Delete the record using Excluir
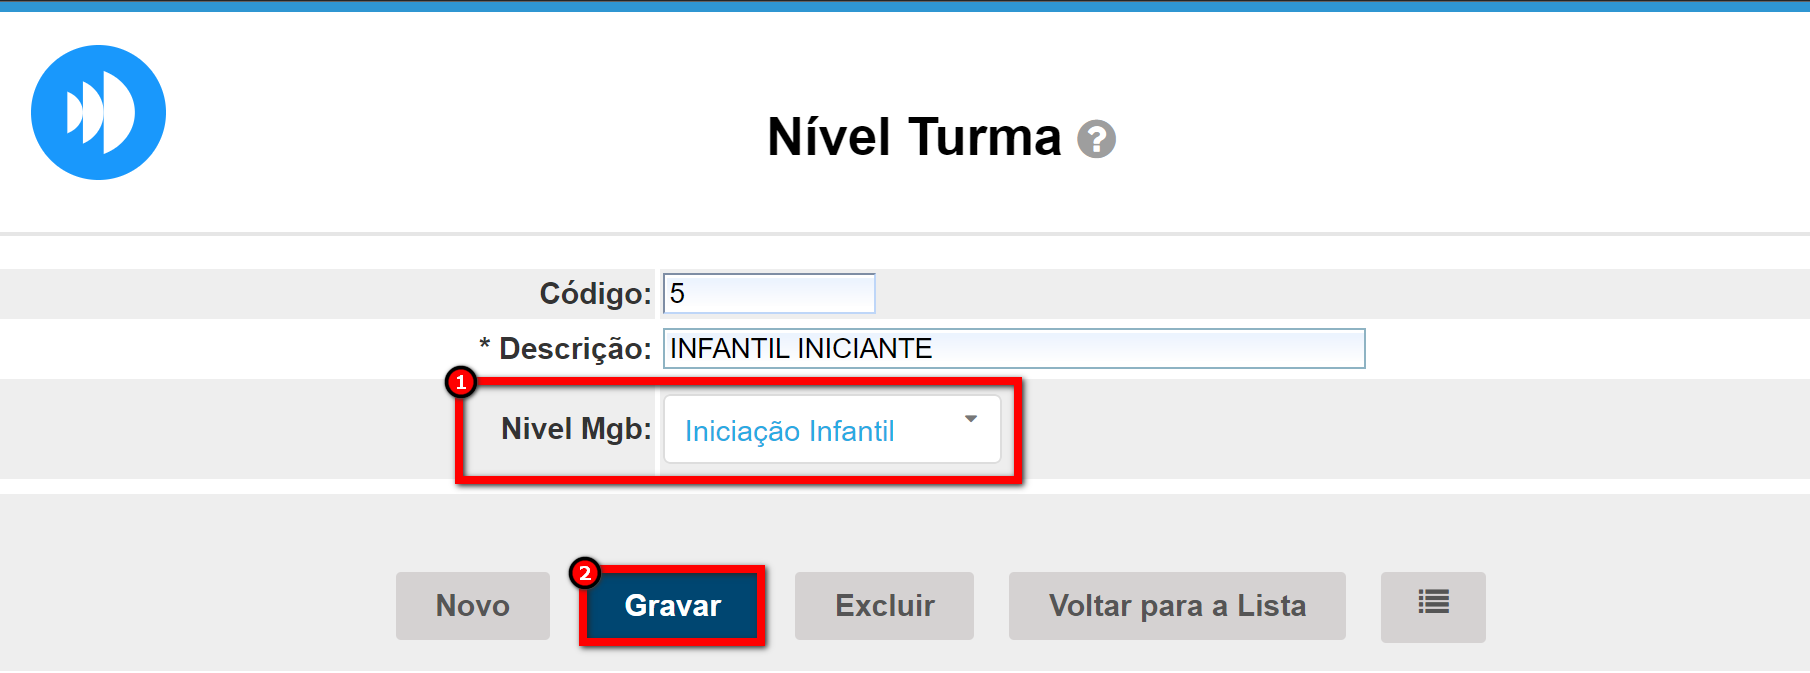 pos(884,605)
